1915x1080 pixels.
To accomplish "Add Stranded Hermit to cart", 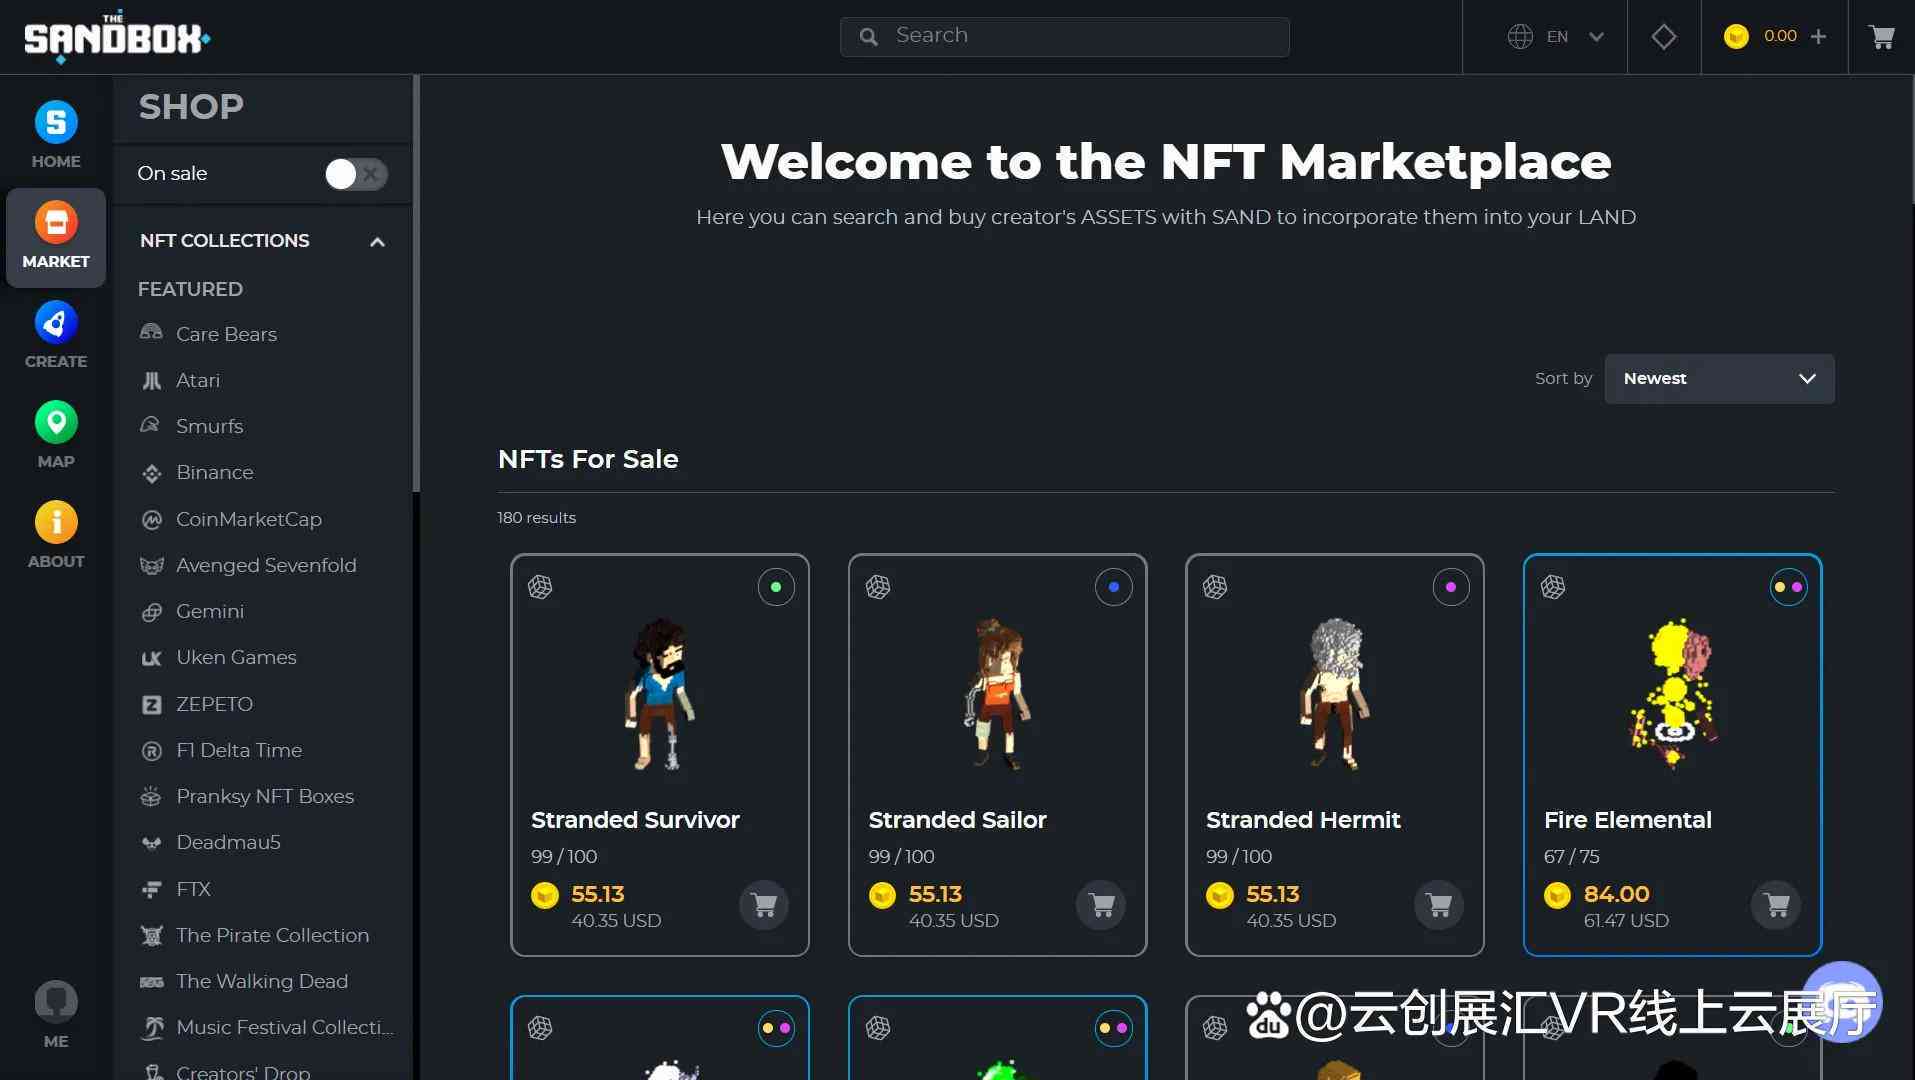I will tap(1439, 905).
